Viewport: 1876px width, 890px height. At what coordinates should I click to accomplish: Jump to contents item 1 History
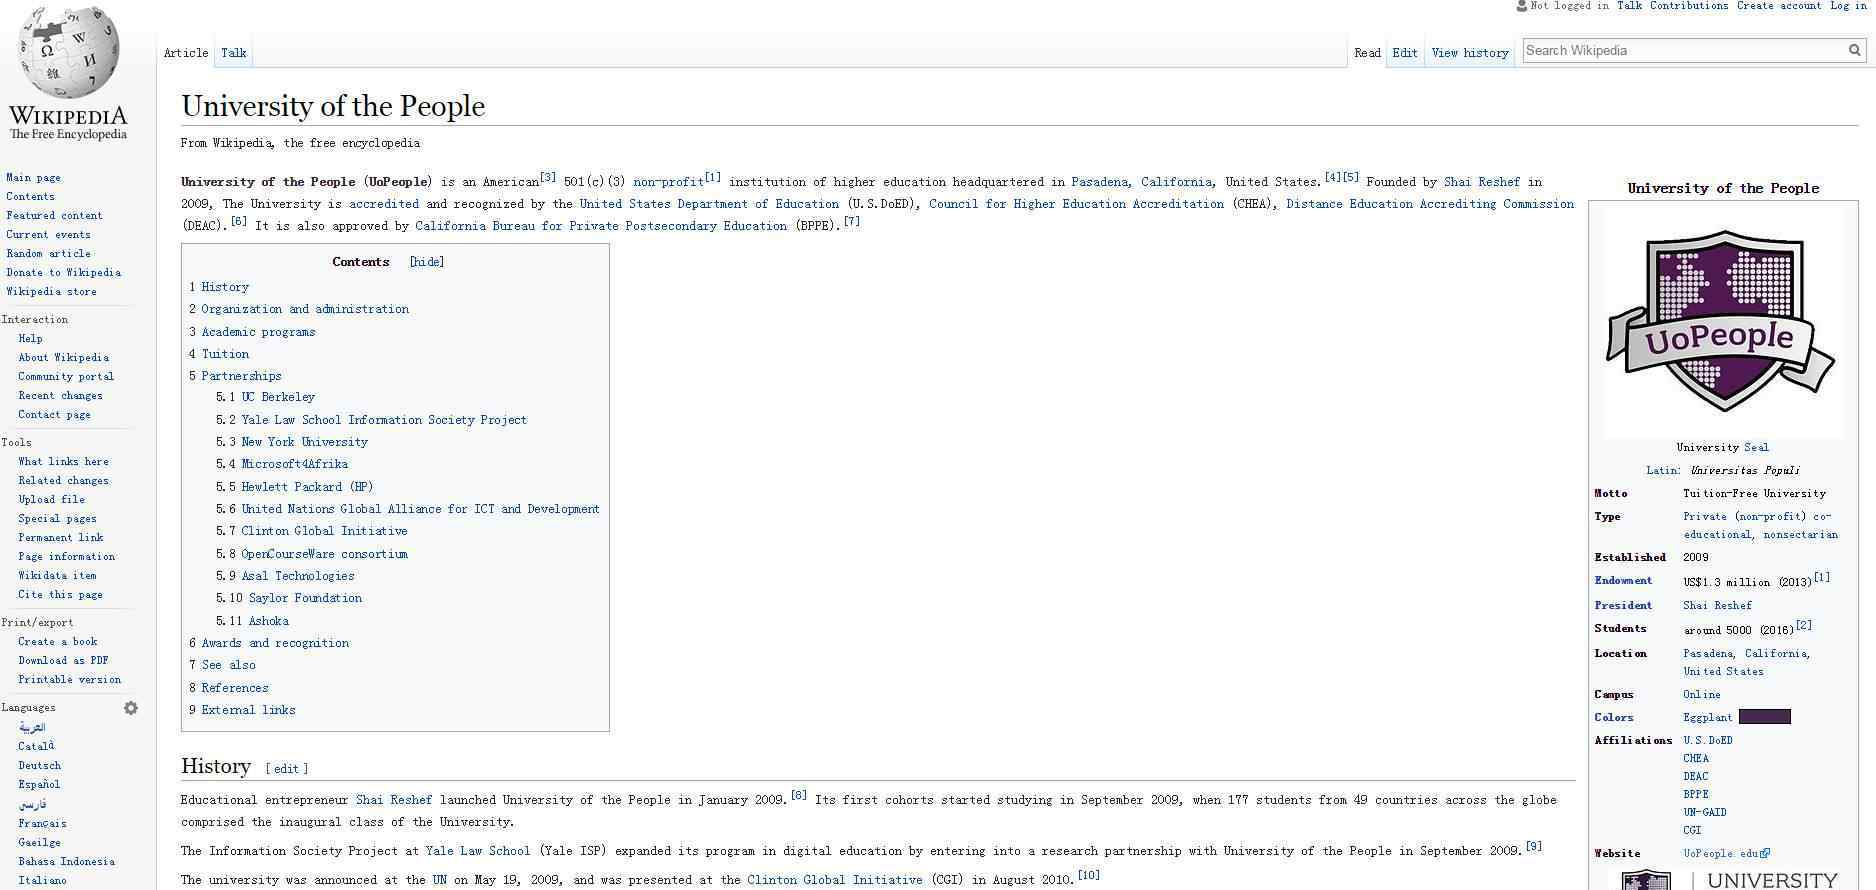219,287
